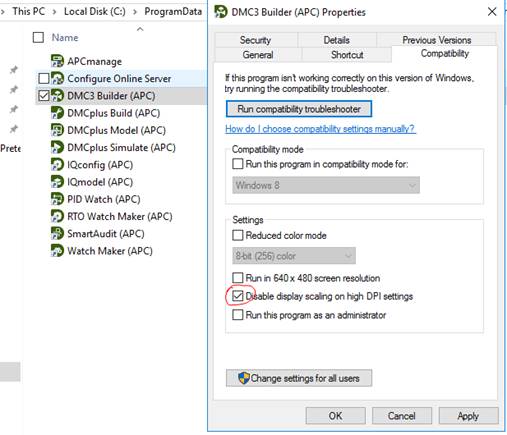Click the Name column sort arrow
Screen dimensions: 507x435
pyautogui.click(x=140, y=29)
